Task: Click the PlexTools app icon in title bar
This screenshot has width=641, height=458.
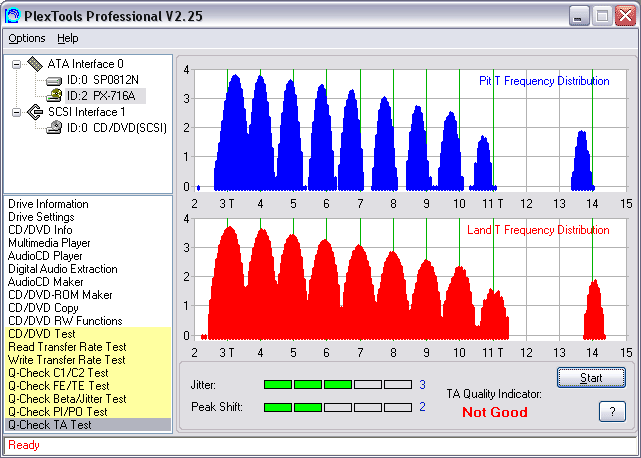Action: 12,16
